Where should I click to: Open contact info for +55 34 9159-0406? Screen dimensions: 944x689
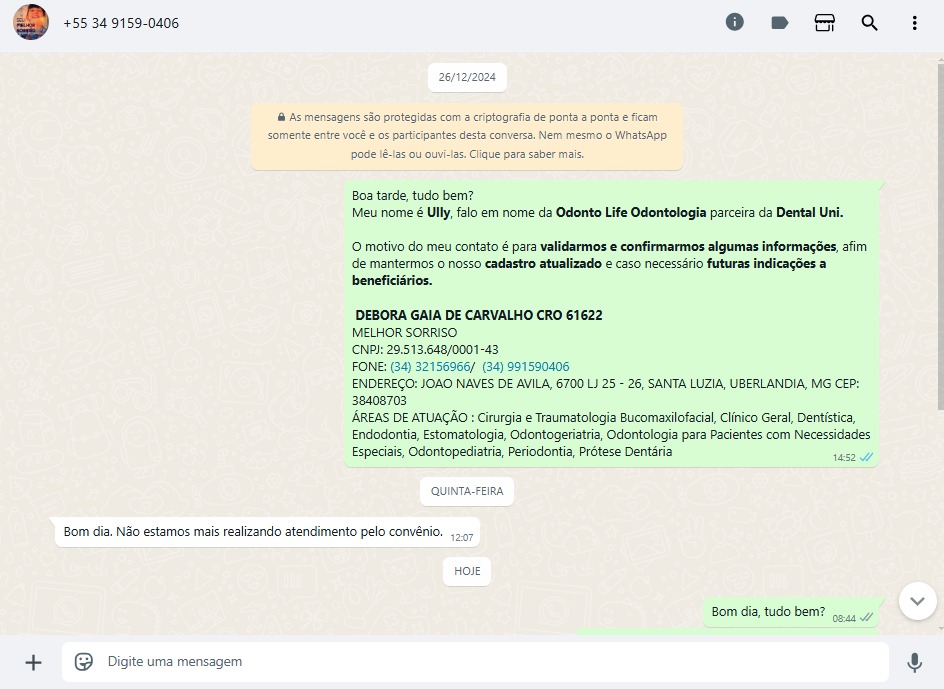click(x=121, y=23)
